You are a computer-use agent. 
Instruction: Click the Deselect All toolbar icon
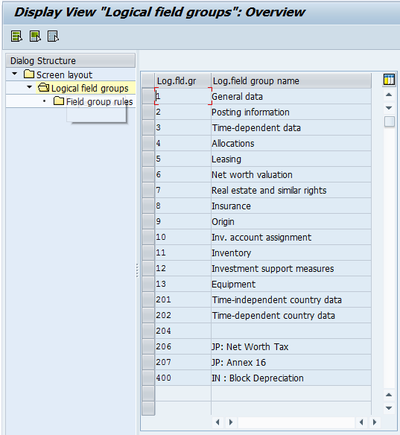tap(53, 36)
